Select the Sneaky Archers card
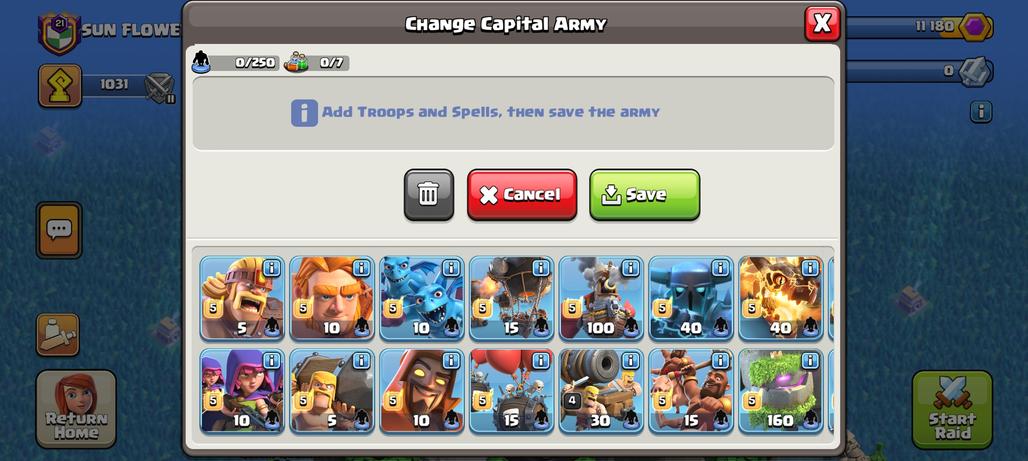Viewport: 1028px width, 461px height. pyautogui.click(x=242, y=391)
